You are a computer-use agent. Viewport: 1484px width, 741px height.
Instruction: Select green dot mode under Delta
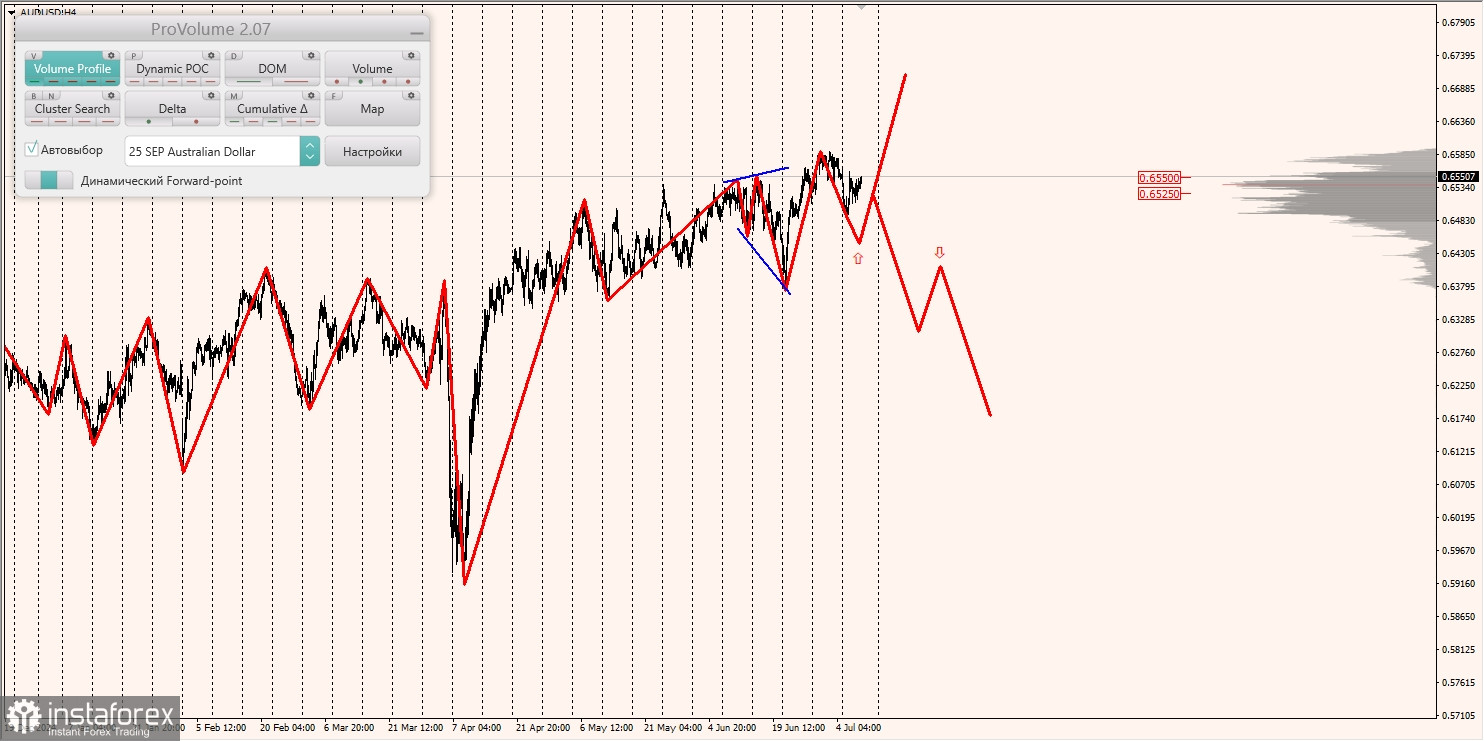pos(149,121)
